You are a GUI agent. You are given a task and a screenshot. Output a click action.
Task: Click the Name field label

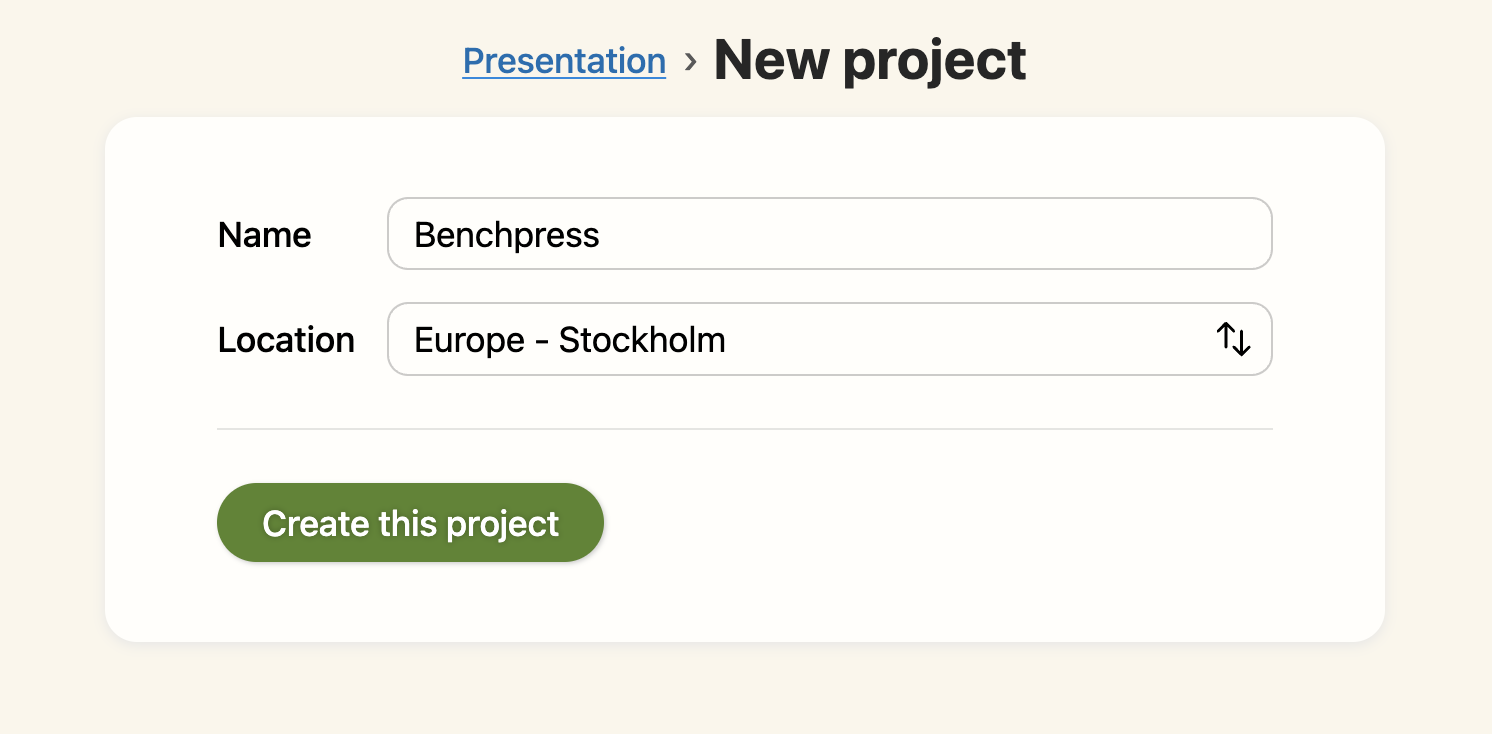coord(264,234)
